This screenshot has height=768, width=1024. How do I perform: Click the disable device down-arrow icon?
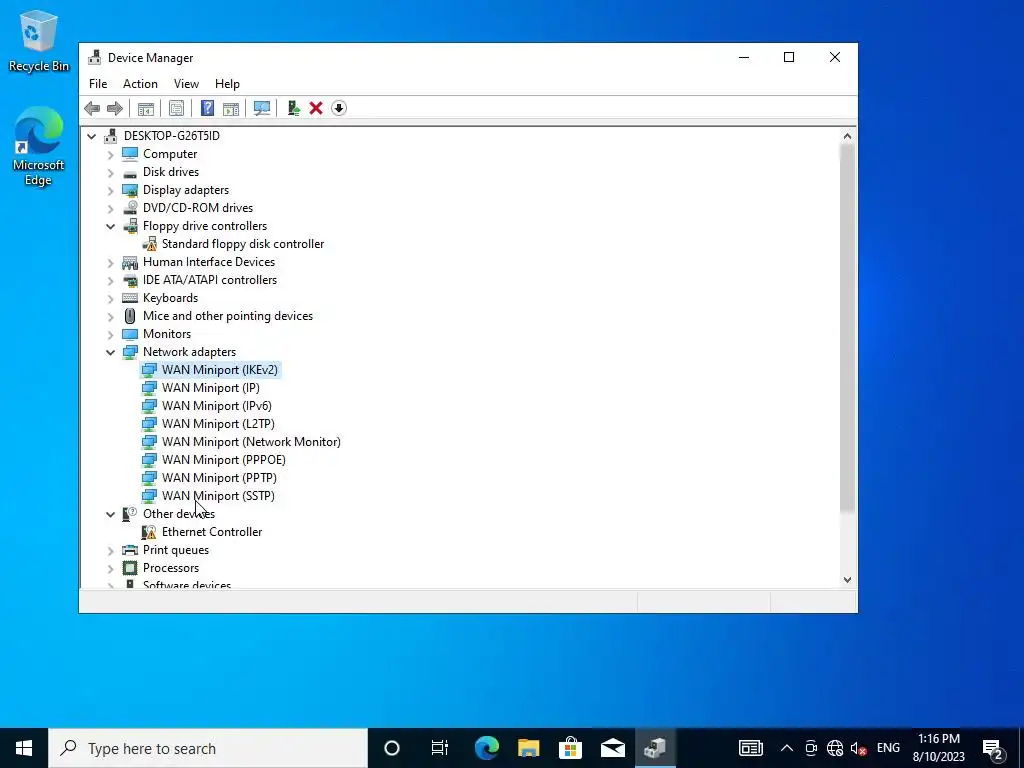point(338,108)
